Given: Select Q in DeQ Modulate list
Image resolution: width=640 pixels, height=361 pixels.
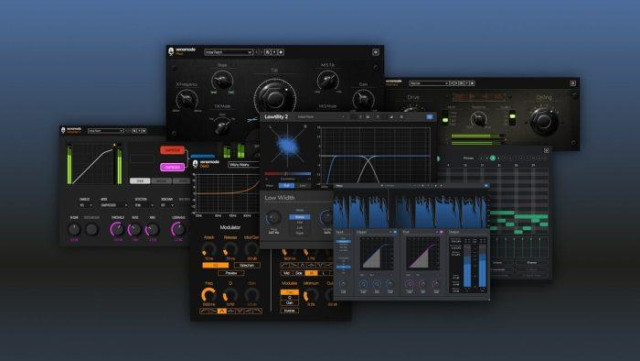Looking at the screenshot, I should [x=289, y=298].
